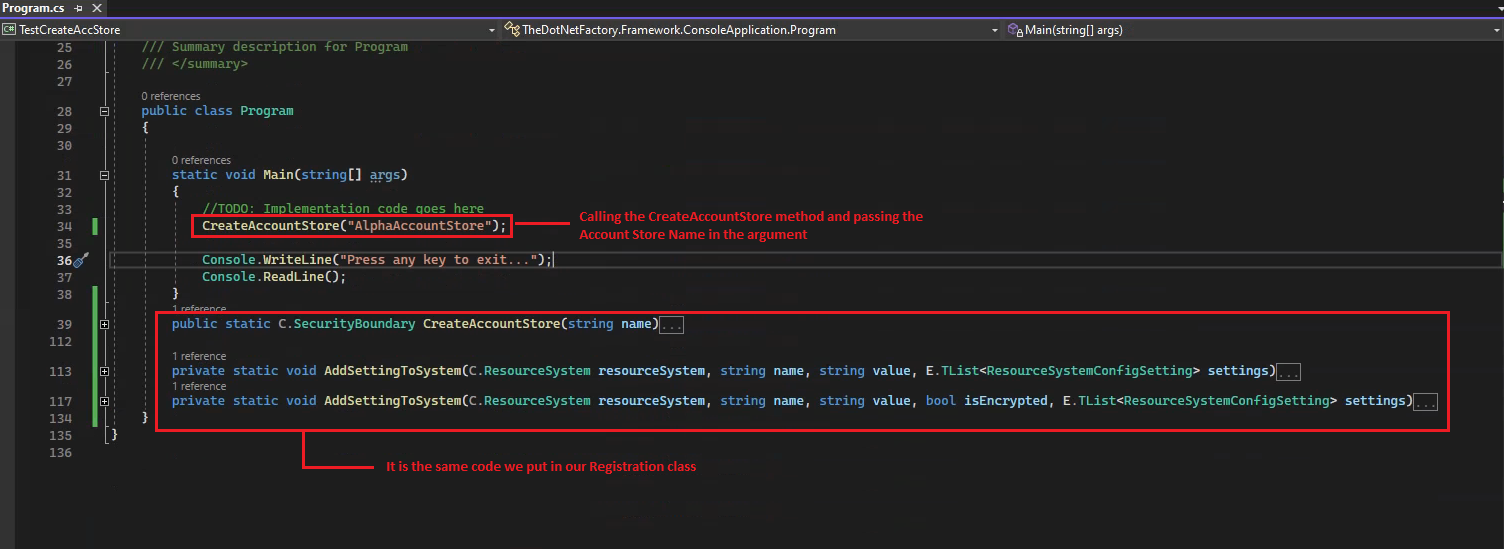Open "0 references" CodeLens above class Program
This screenshot has width=1504, height=549.
pyautogui.click(x=171, y=96)
